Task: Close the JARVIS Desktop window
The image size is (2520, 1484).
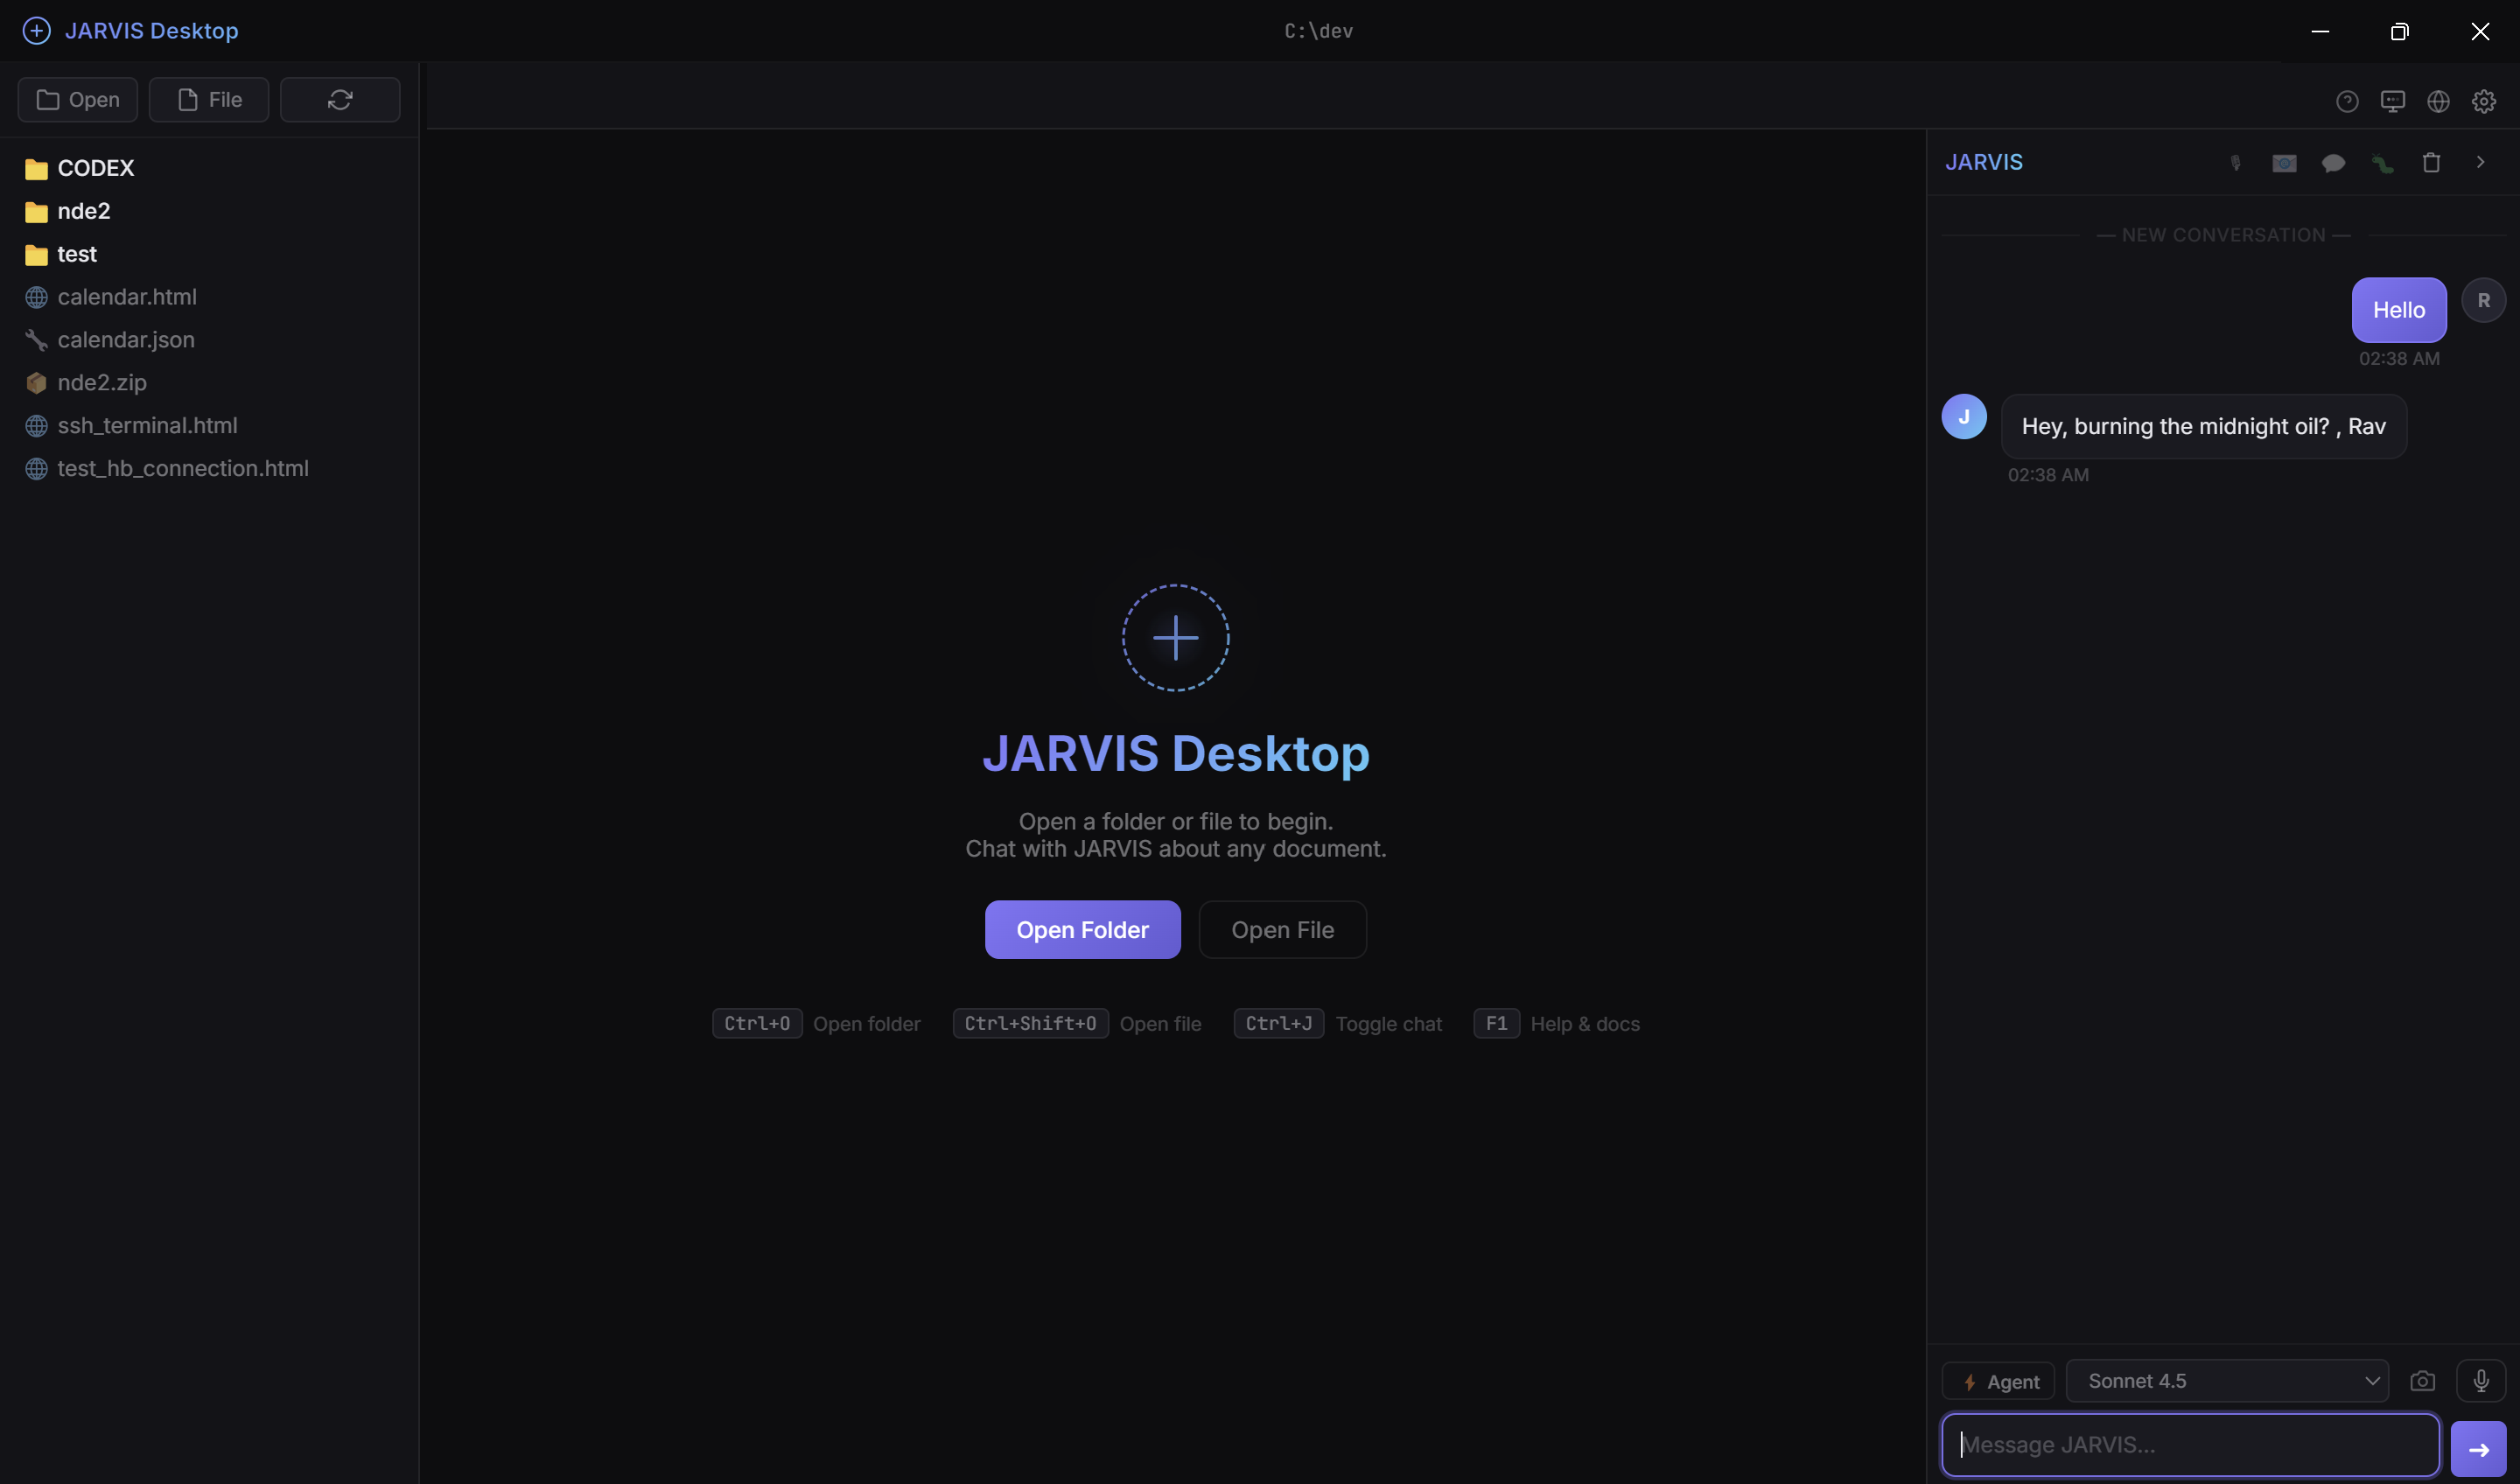Action: pos(2480,31)
